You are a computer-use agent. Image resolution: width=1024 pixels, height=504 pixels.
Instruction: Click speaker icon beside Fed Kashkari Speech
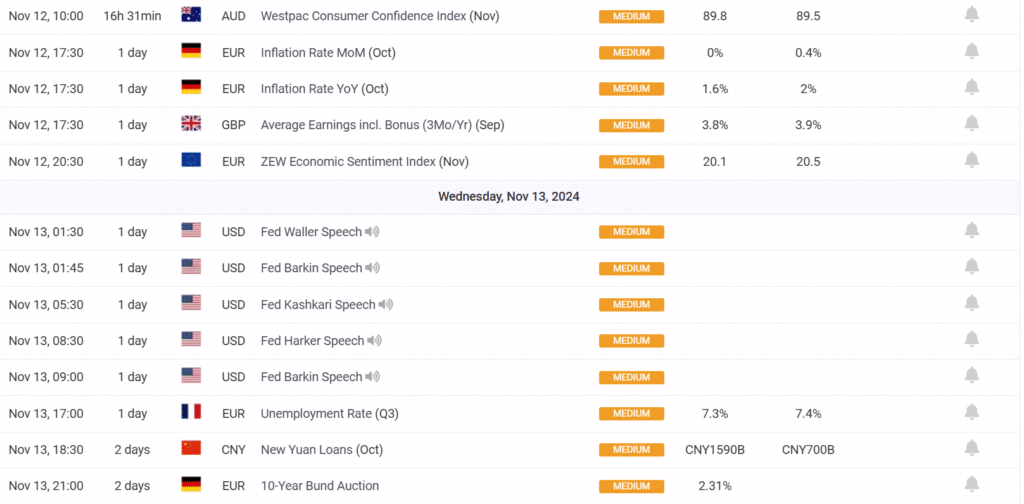(x=386, y=305)
